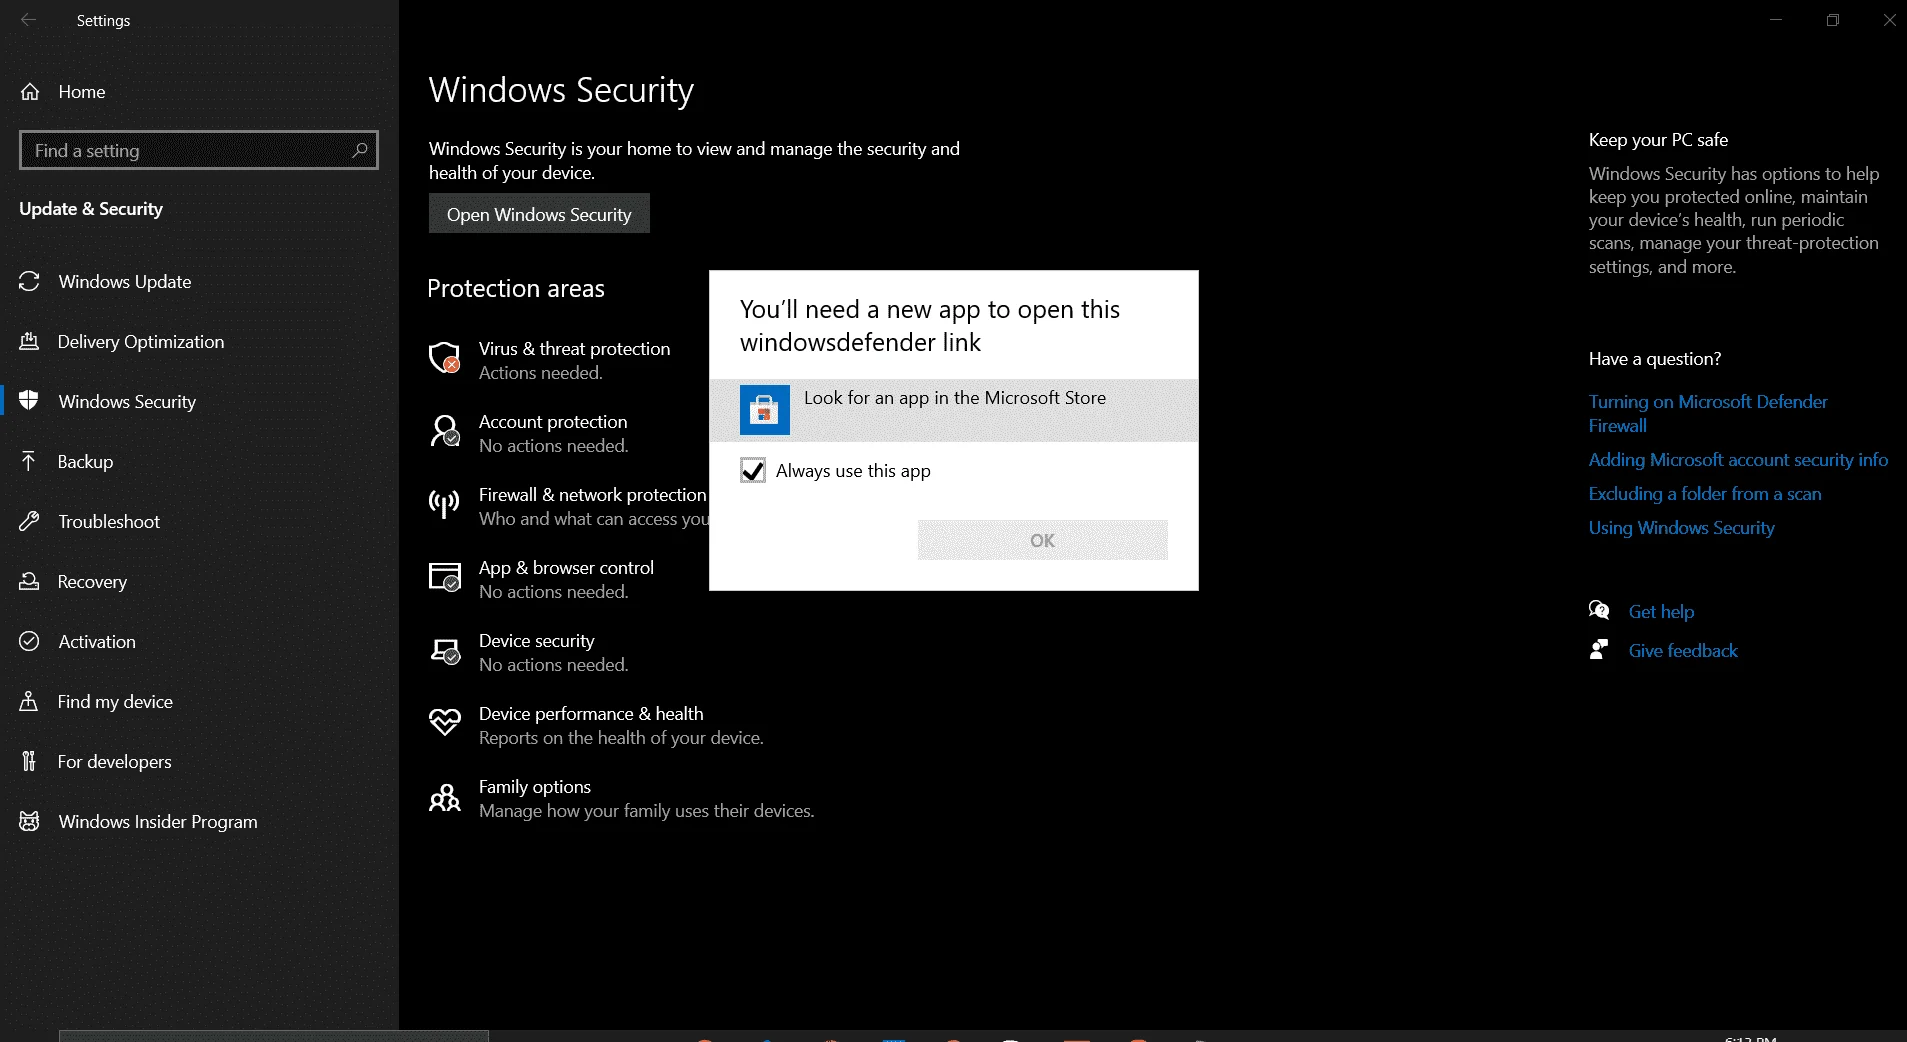
Task: Click the Microsoft Store icon in dialog
Action: [765, 410]
